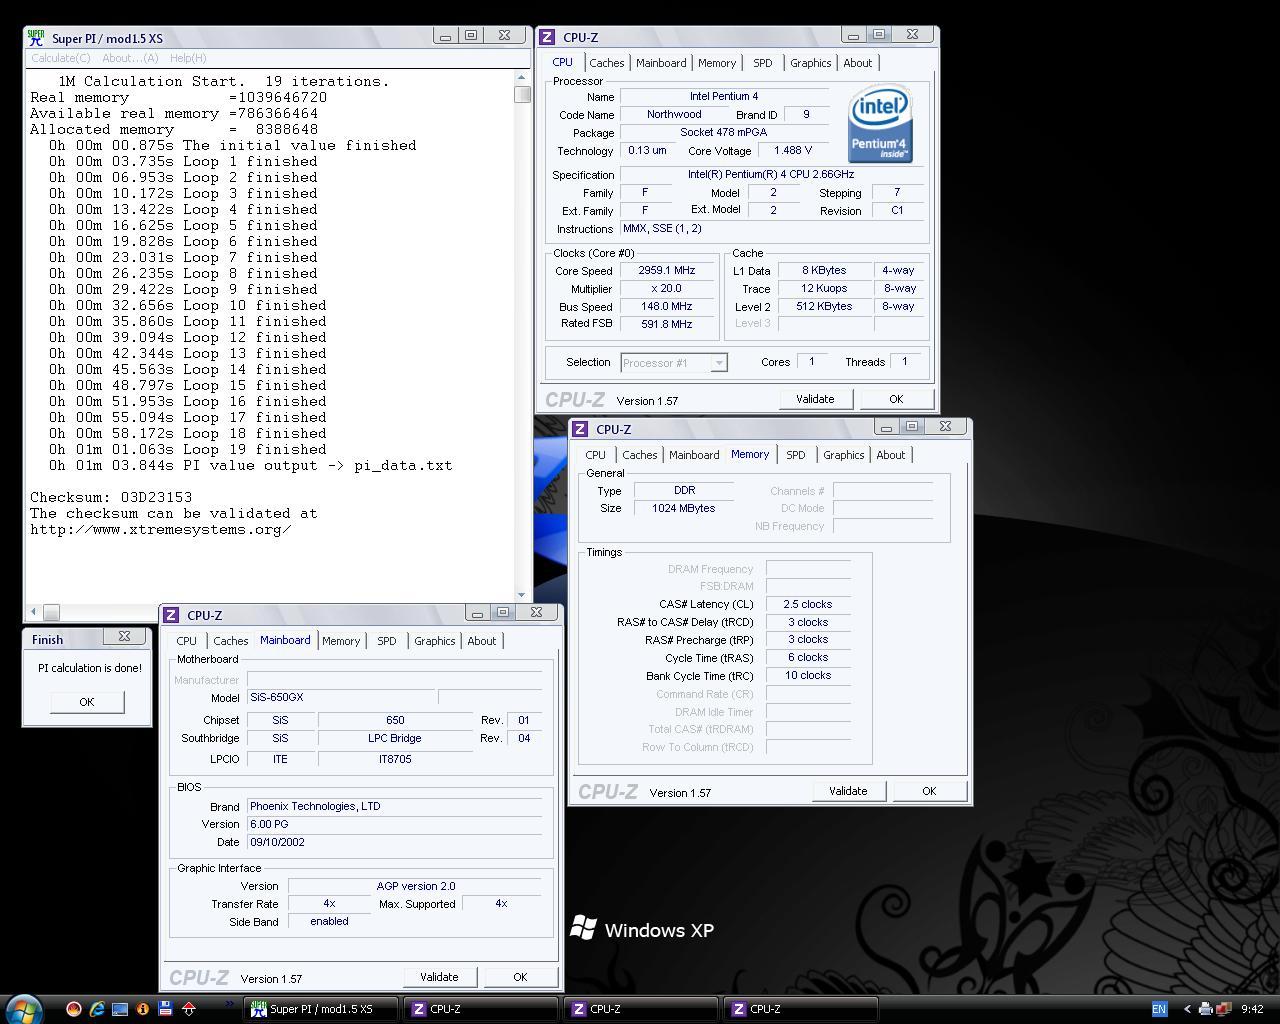This screenshot has width=1280, height=1024.
Task: Switch to Super PI taskbar button
Action: (x=322, y=1009)
